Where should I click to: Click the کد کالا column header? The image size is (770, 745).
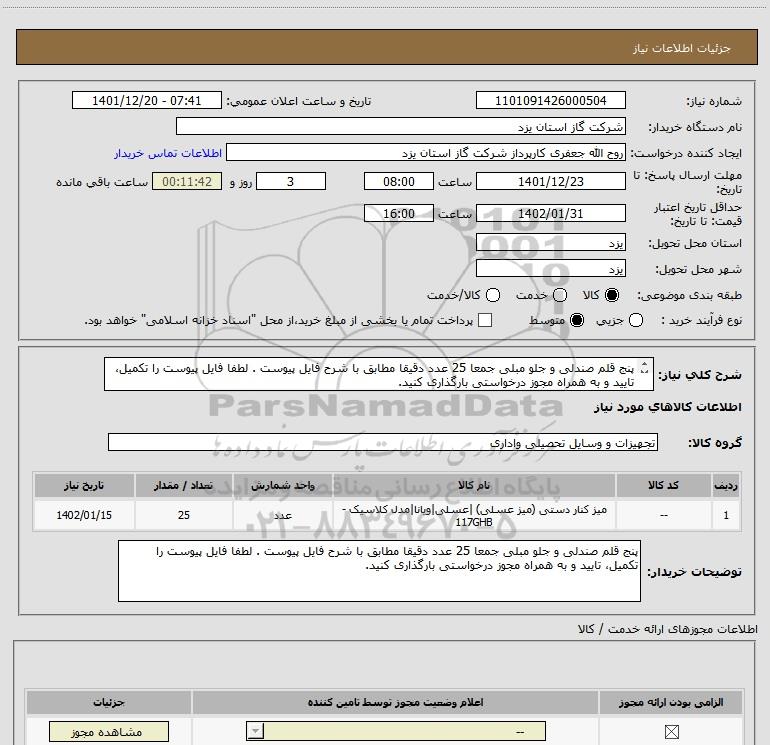click(x=663, y=485)
